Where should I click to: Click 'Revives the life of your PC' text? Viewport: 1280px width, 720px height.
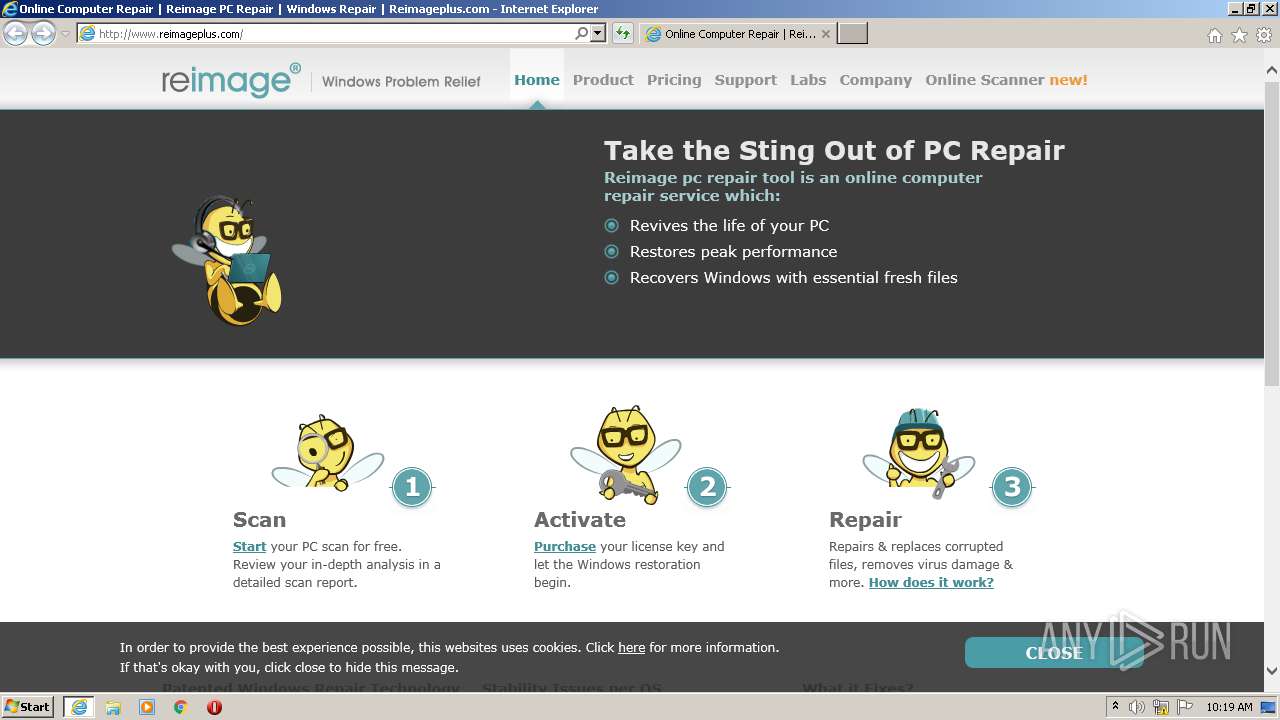coord(729,226)
